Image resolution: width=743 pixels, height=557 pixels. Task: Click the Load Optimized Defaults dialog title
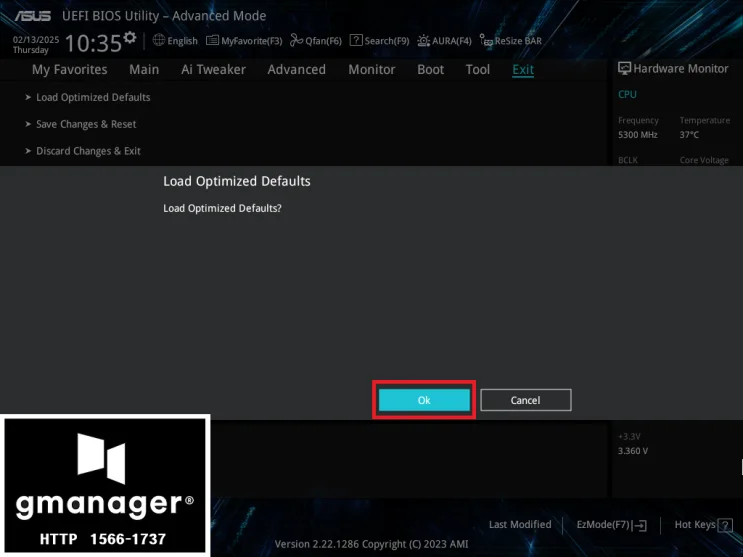point(237,181)
